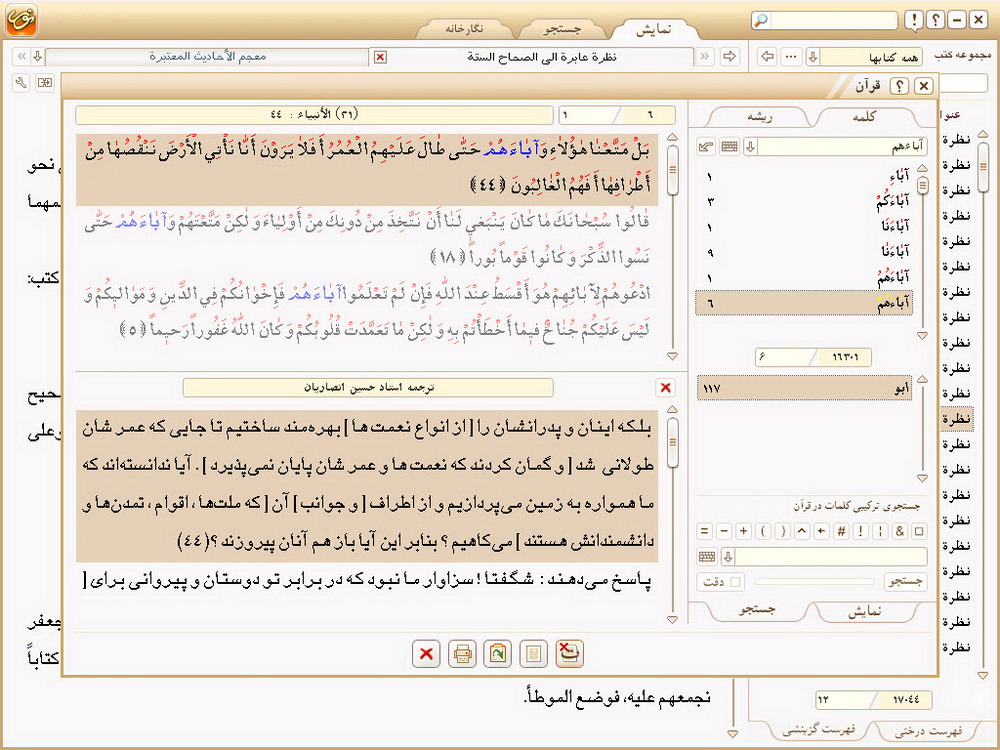Close the نظرة عابرة document tab
The width and height of the screenshot is (1000, 750).
[380, 56]
